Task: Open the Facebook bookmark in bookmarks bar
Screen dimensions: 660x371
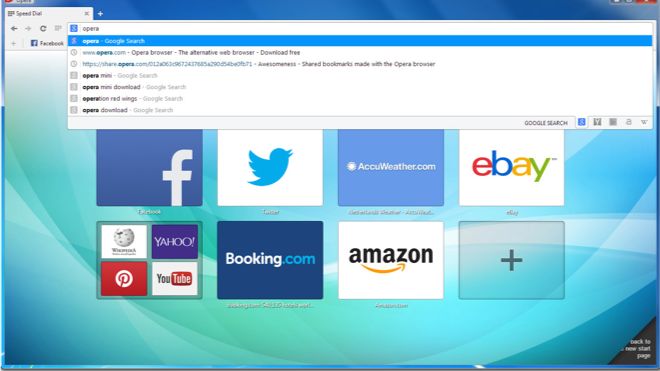Action: pyautogui.click(x=47, y=43)
